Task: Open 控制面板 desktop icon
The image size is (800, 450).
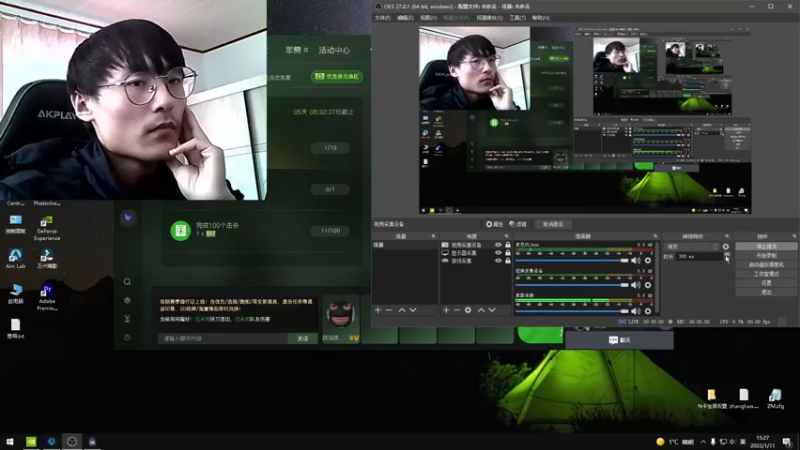Action: point(15,223)
